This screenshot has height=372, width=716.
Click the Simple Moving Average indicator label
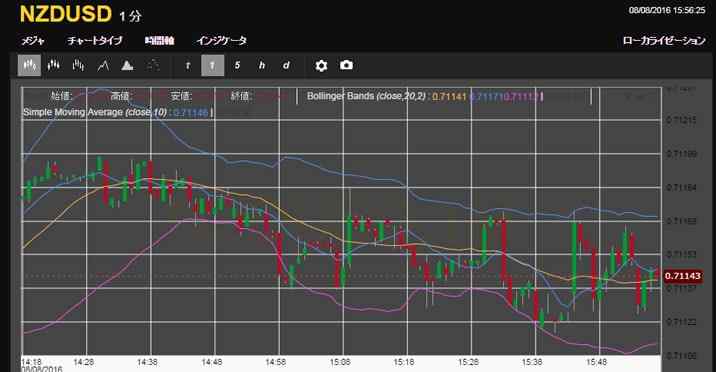point(95,112)
